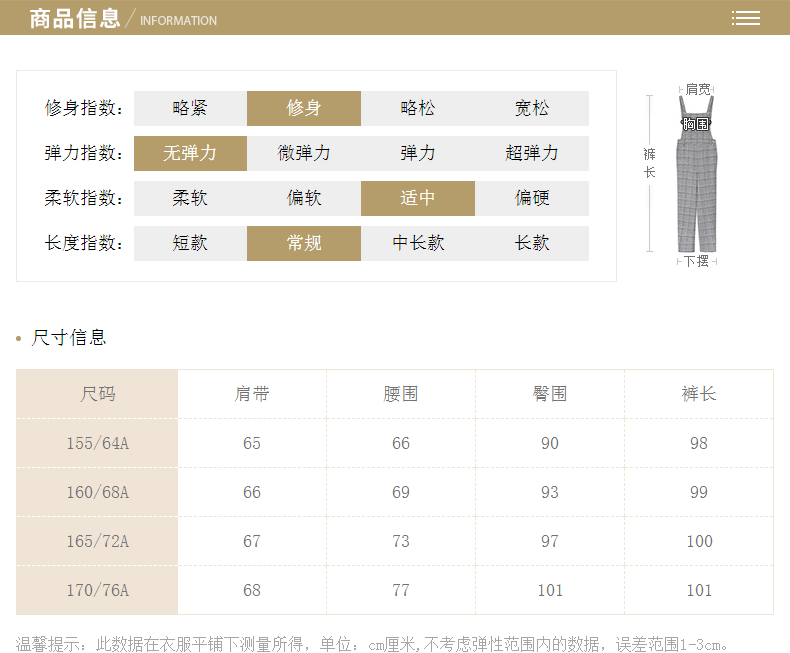The height and width of the screenshot is (653, 790).
Task: Select 常规 length option
Action: (x=304, y=243)
